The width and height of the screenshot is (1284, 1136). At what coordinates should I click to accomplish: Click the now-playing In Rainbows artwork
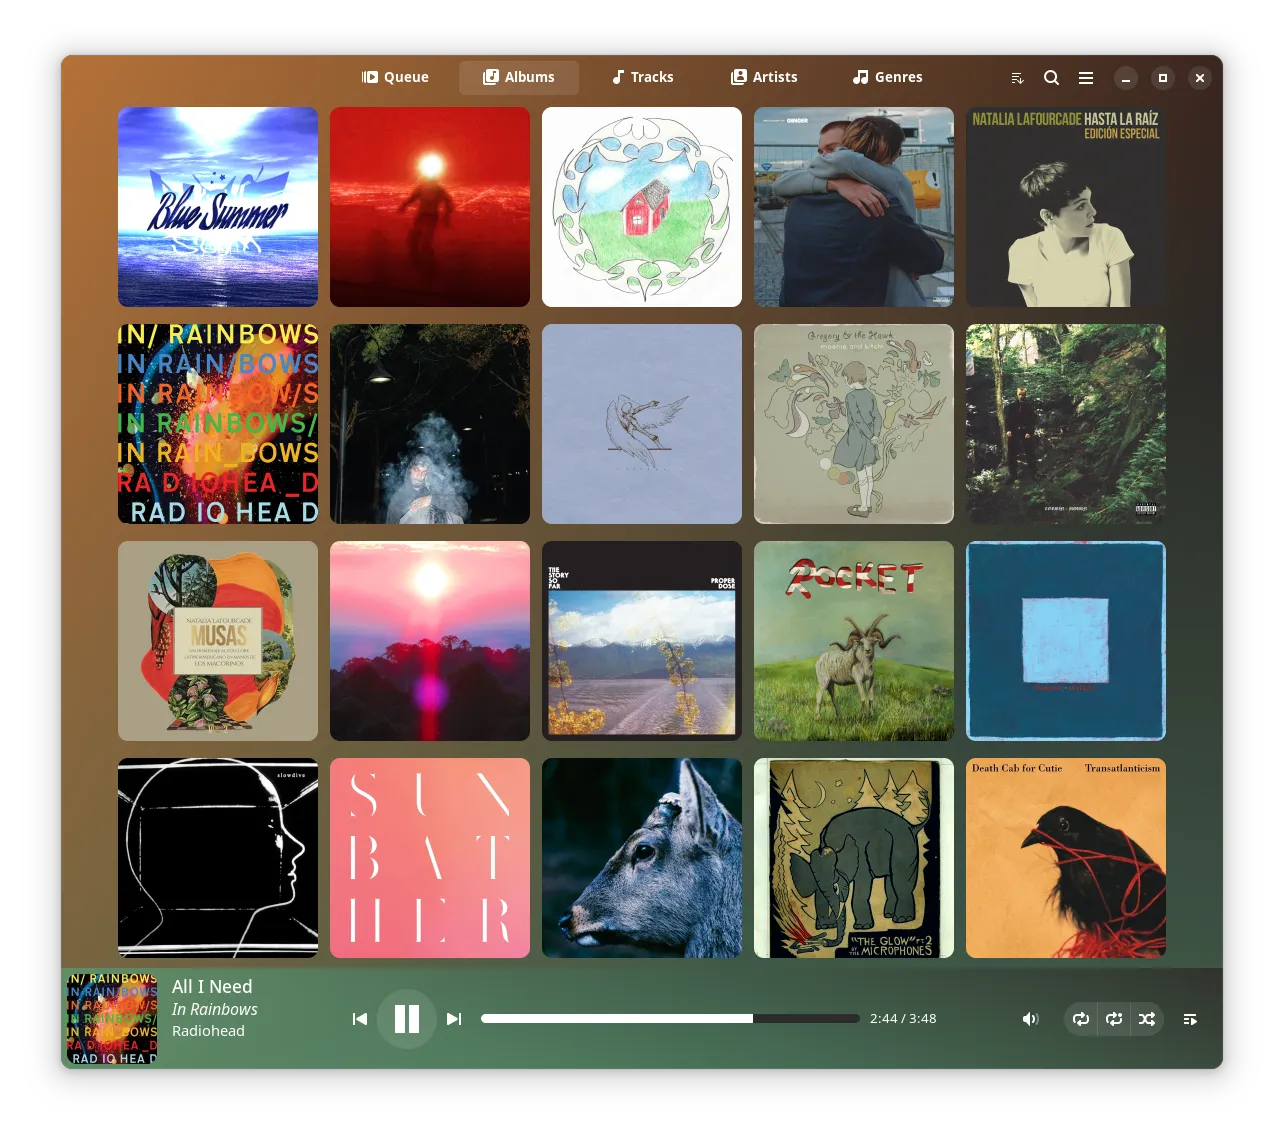112,1018
